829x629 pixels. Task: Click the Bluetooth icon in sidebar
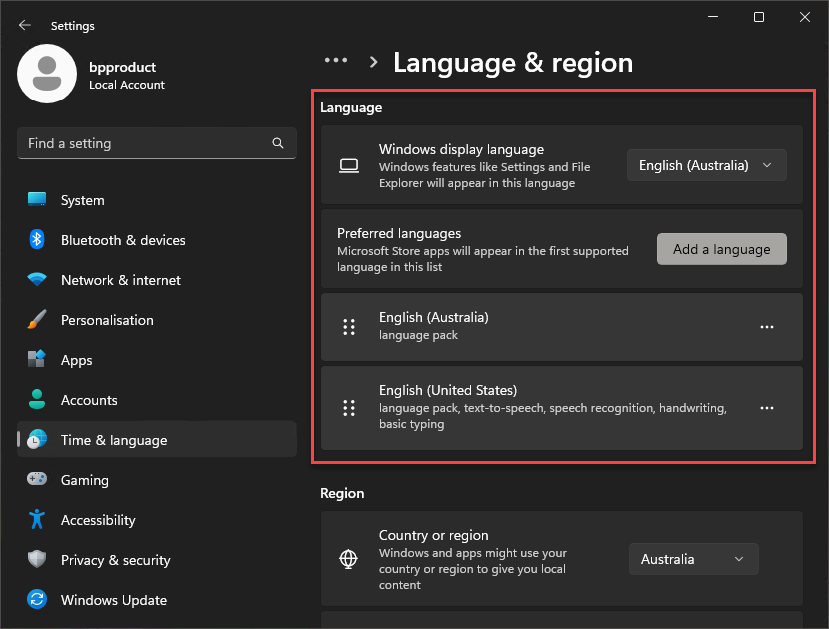pyautogui.click(x=37, y=240)
